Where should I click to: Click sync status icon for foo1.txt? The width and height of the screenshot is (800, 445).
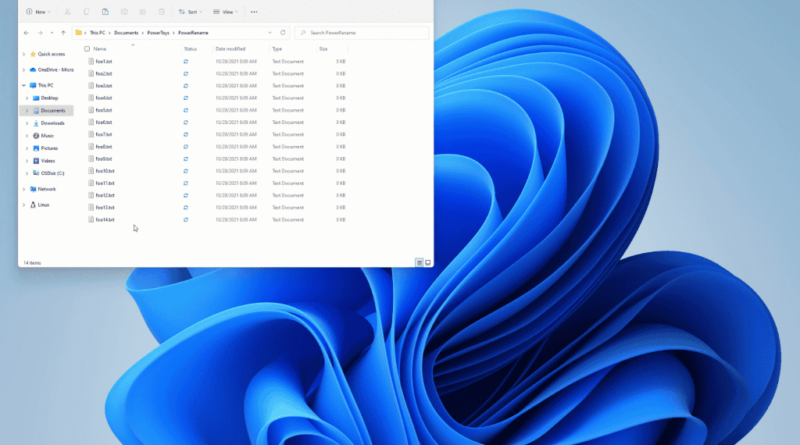[186, 61]
